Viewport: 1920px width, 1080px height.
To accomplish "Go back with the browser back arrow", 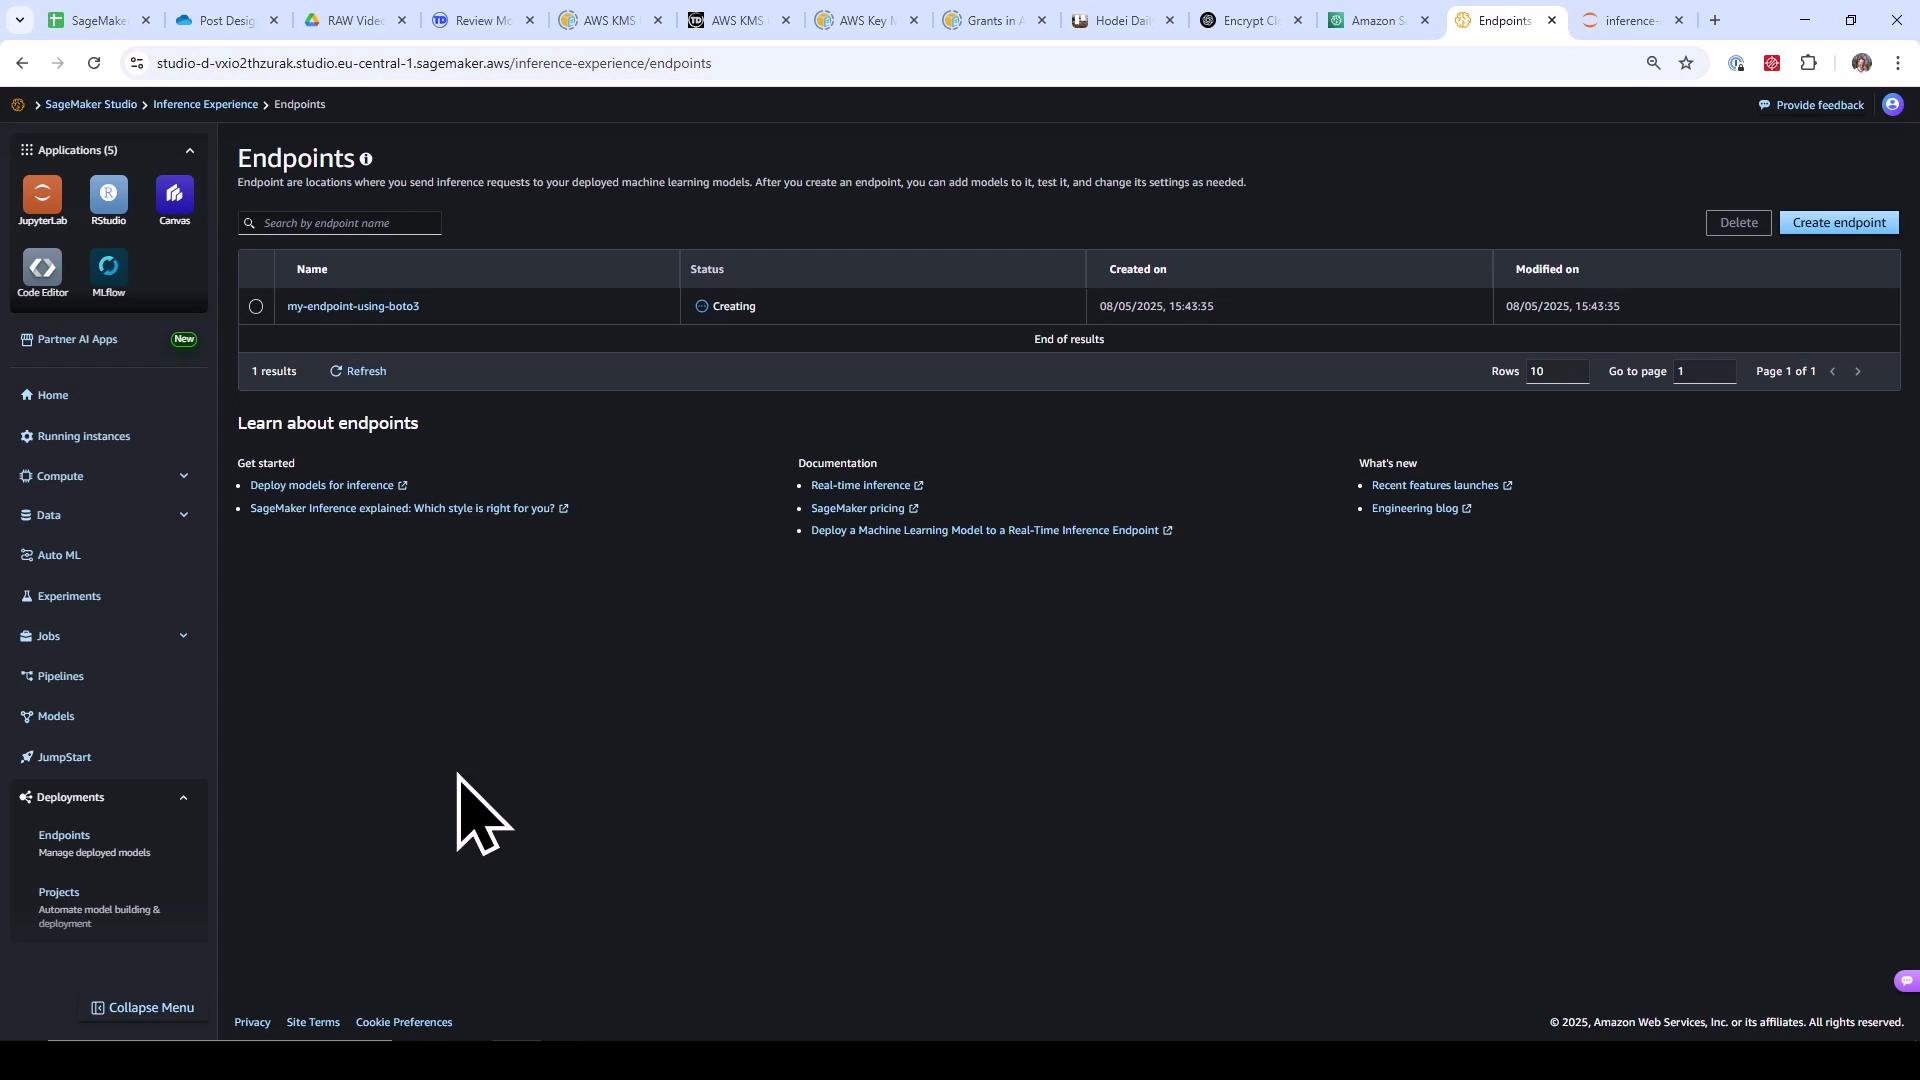I will 22,63.
